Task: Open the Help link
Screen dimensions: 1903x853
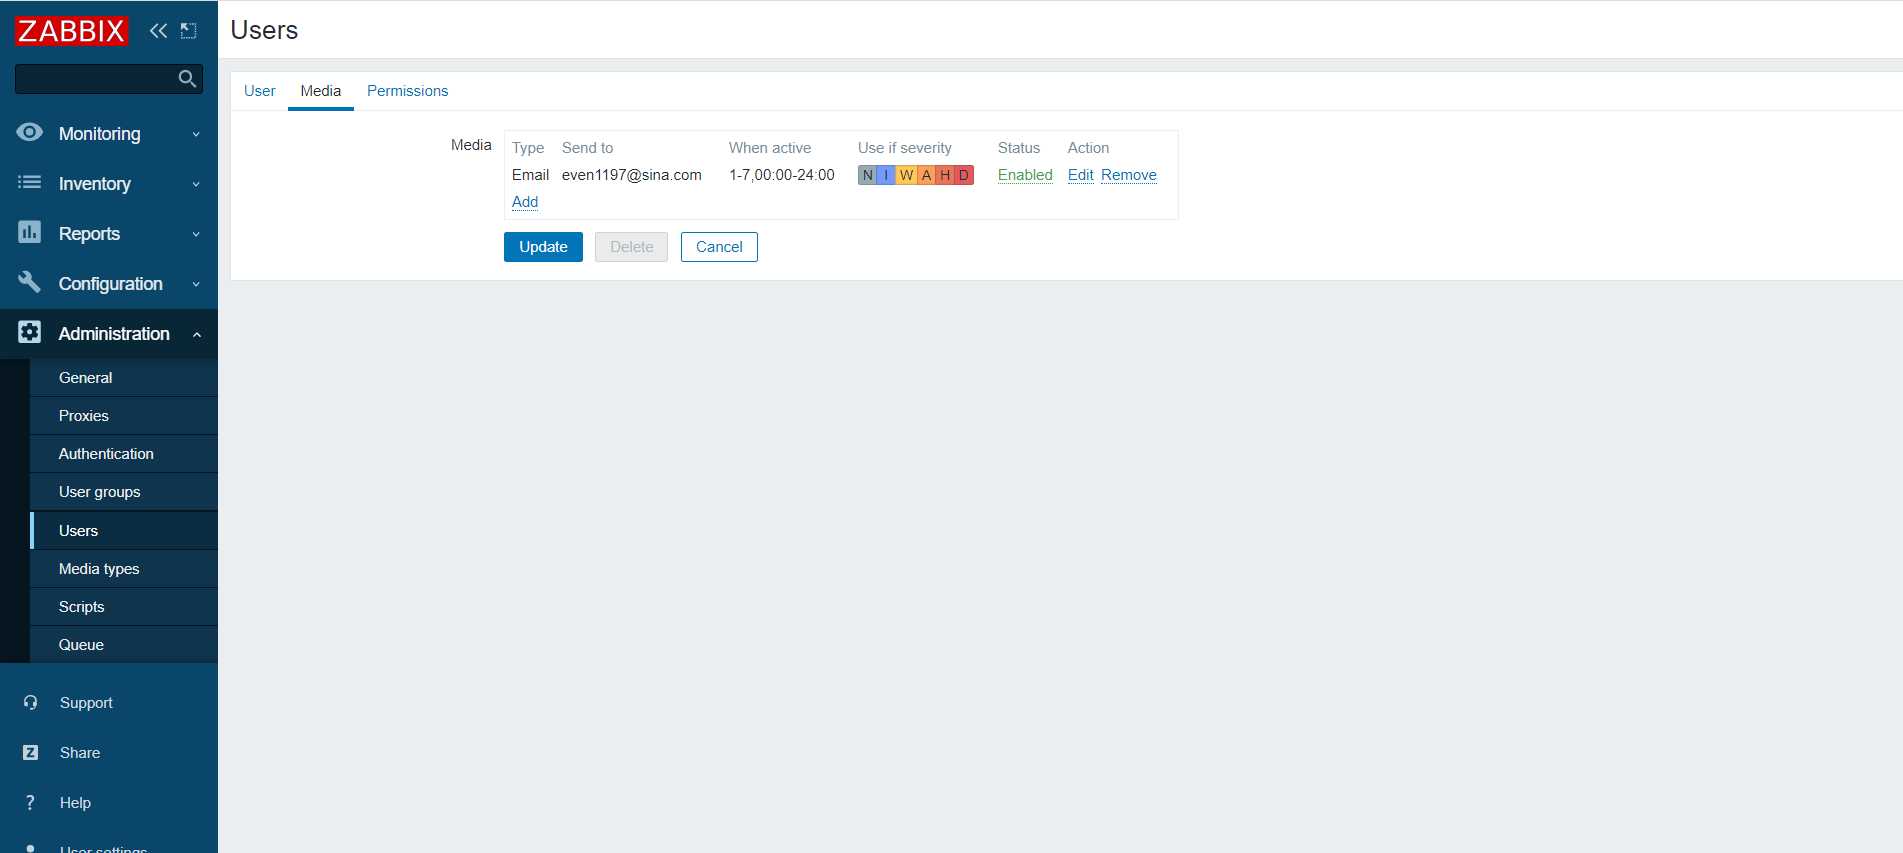Action: 75,803
